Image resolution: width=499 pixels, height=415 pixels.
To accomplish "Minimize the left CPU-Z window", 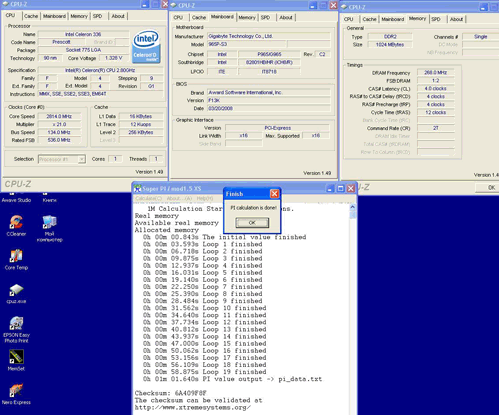I will tap(145, 4).
